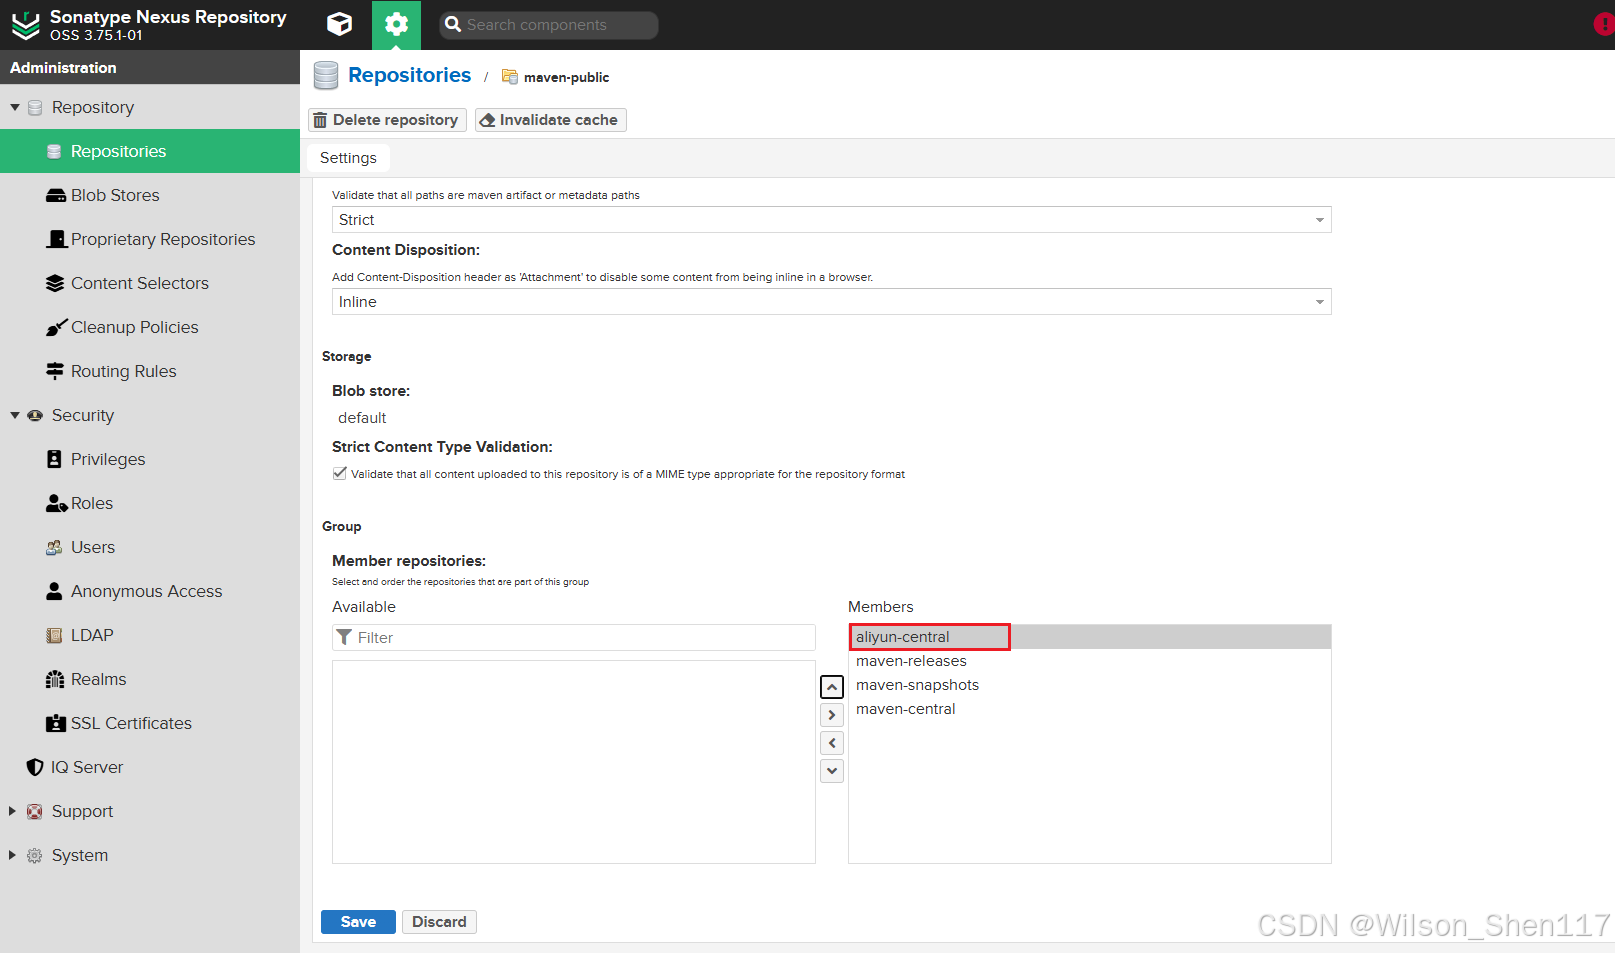Add repository to Members arrow
1615x953 pixels.
pyautogui.click(x=832, y=715)
